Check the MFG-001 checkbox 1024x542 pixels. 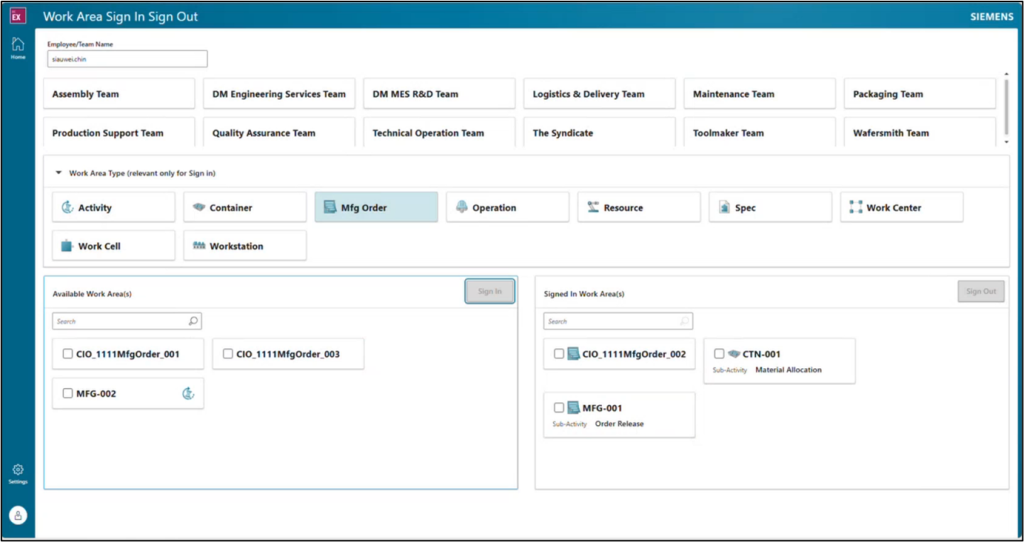pyautogui.click(x=558, y=408)
